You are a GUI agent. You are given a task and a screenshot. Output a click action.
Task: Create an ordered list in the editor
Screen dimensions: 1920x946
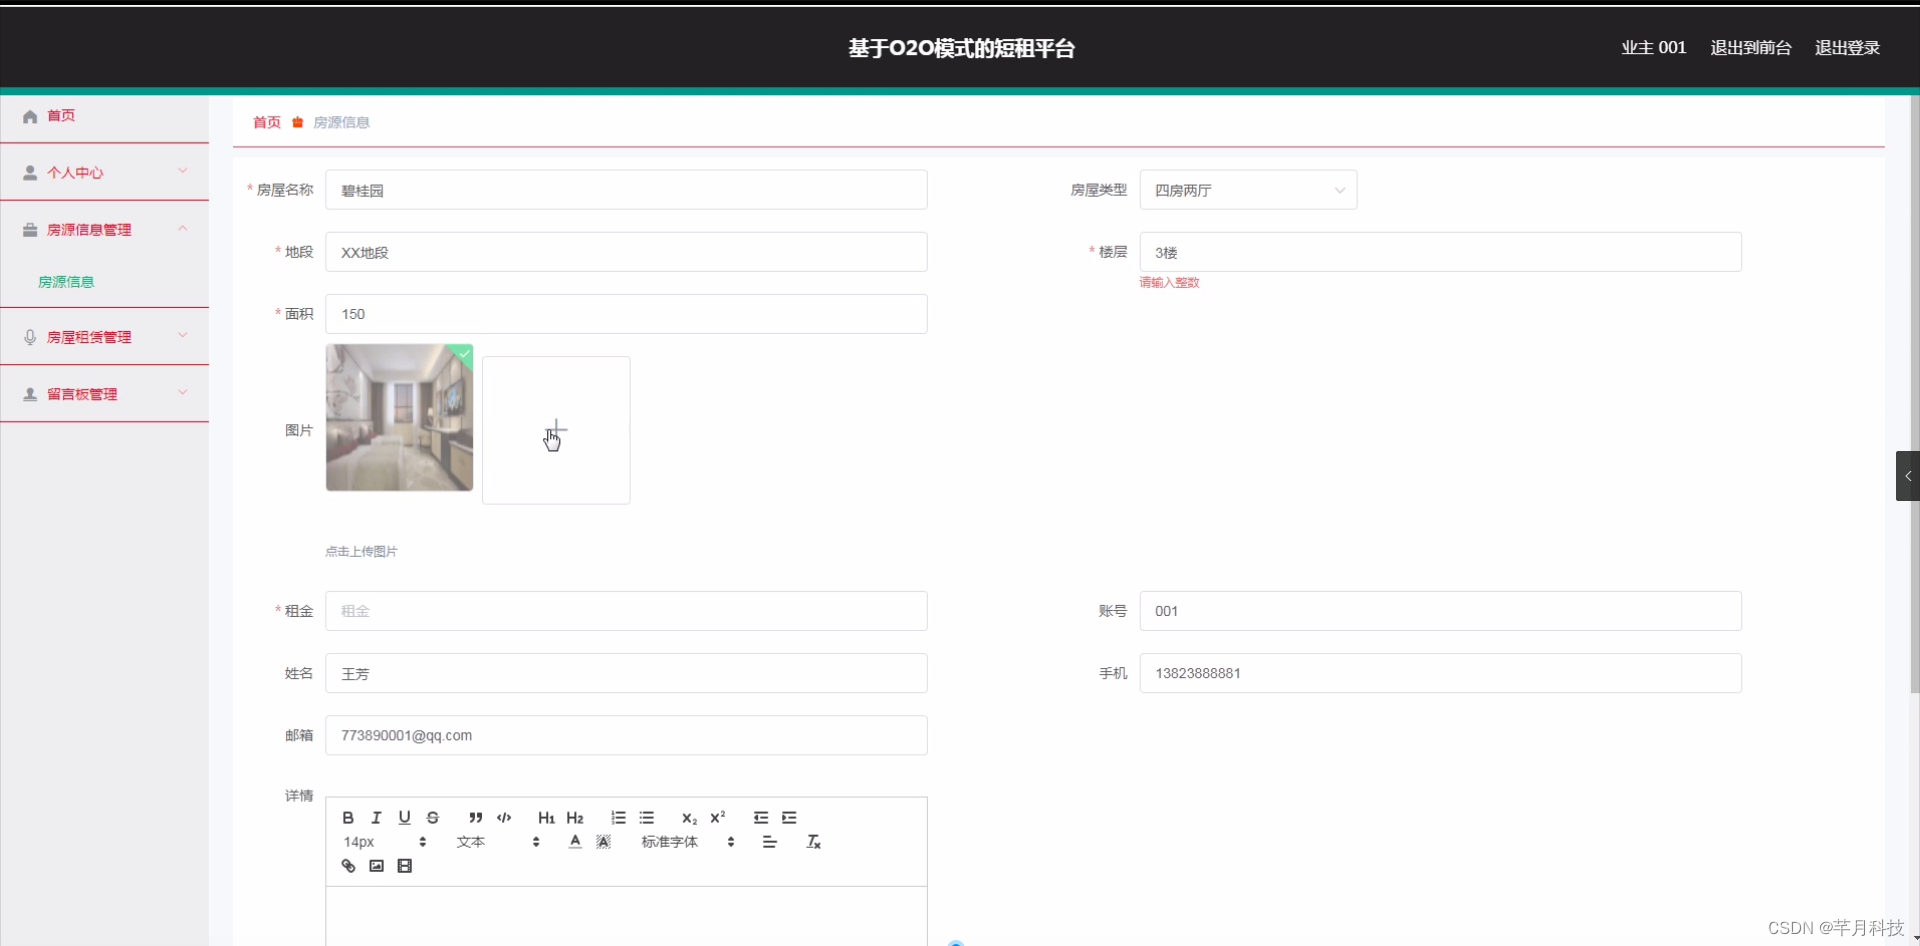coord(617,818)
